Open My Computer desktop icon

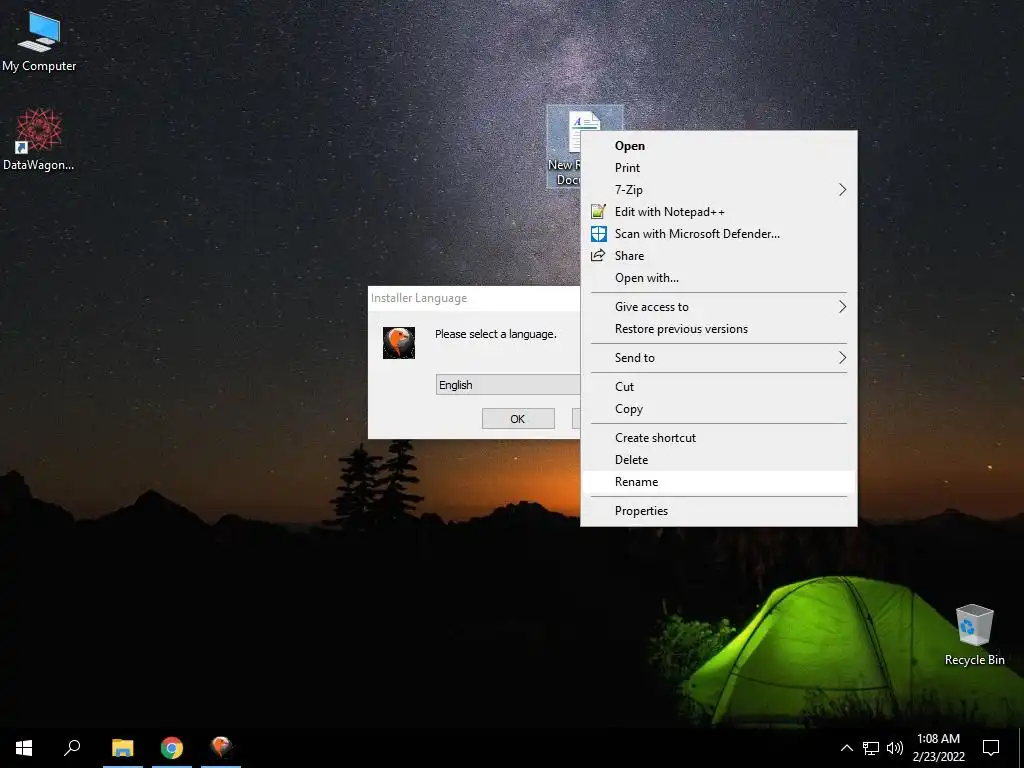click(x=39, y=40)
